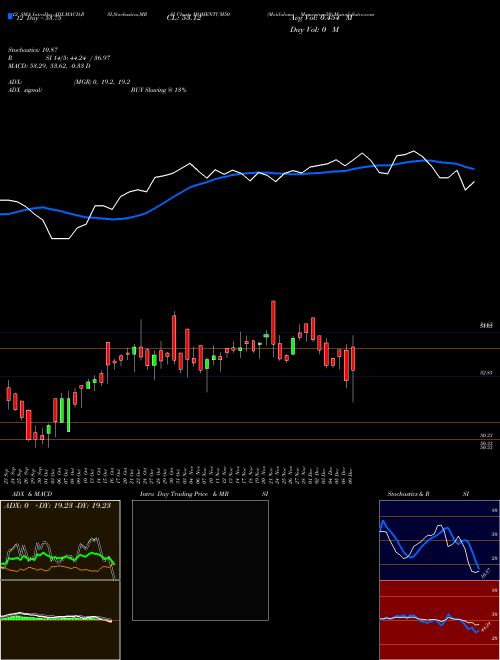Open the MACD histogram panel
This screenshot has height=660, width=500.
60,620
